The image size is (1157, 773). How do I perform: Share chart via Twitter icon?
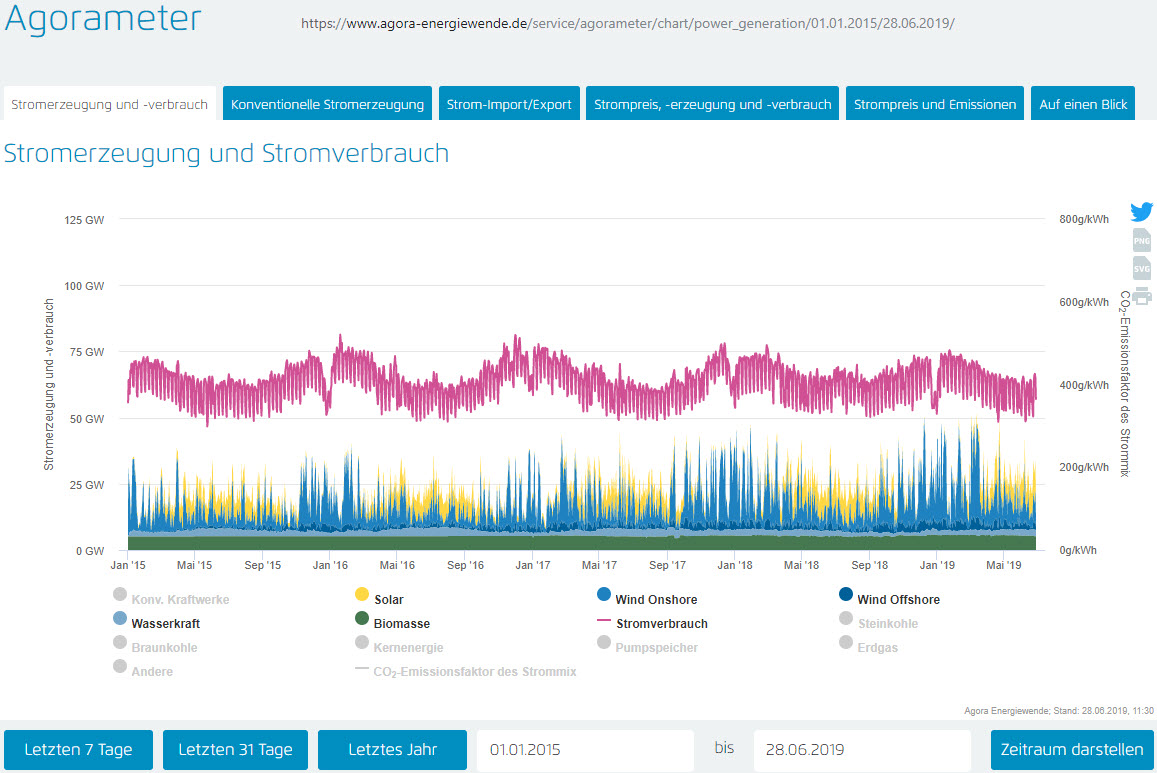click(x=1141, y=212)
